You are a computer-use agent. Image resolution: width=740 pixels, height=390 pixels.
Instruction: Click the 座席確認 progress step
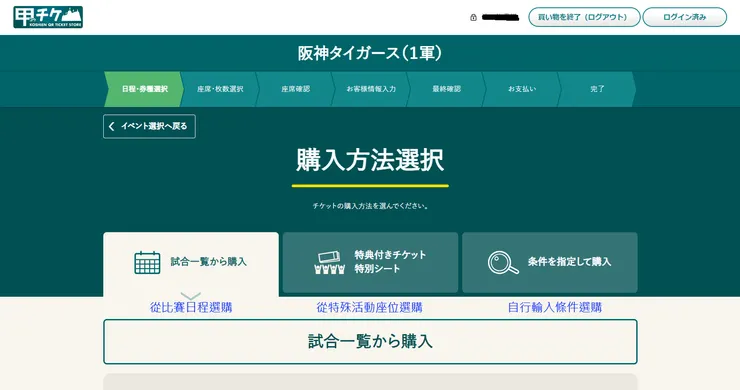tap(295, 89)
